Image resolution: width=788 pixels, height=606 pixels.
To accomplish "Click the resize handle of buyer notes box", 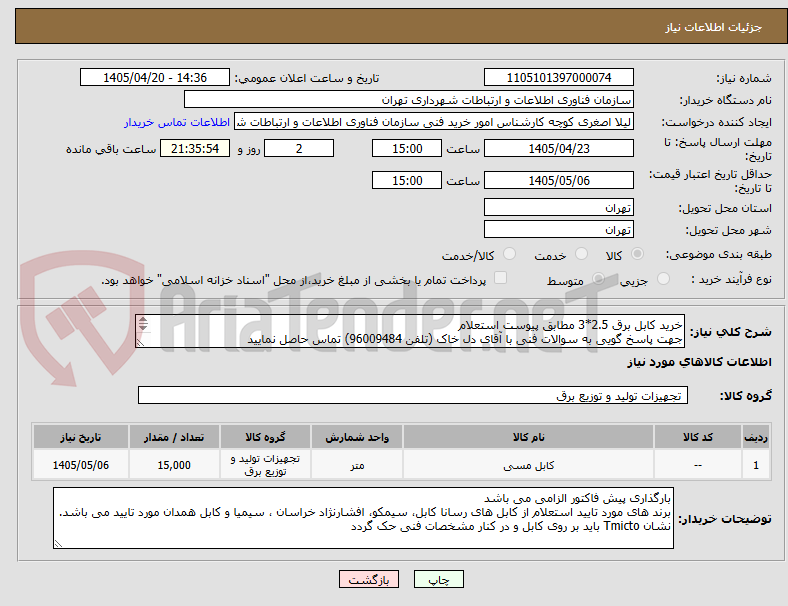I will coord(58,544).
